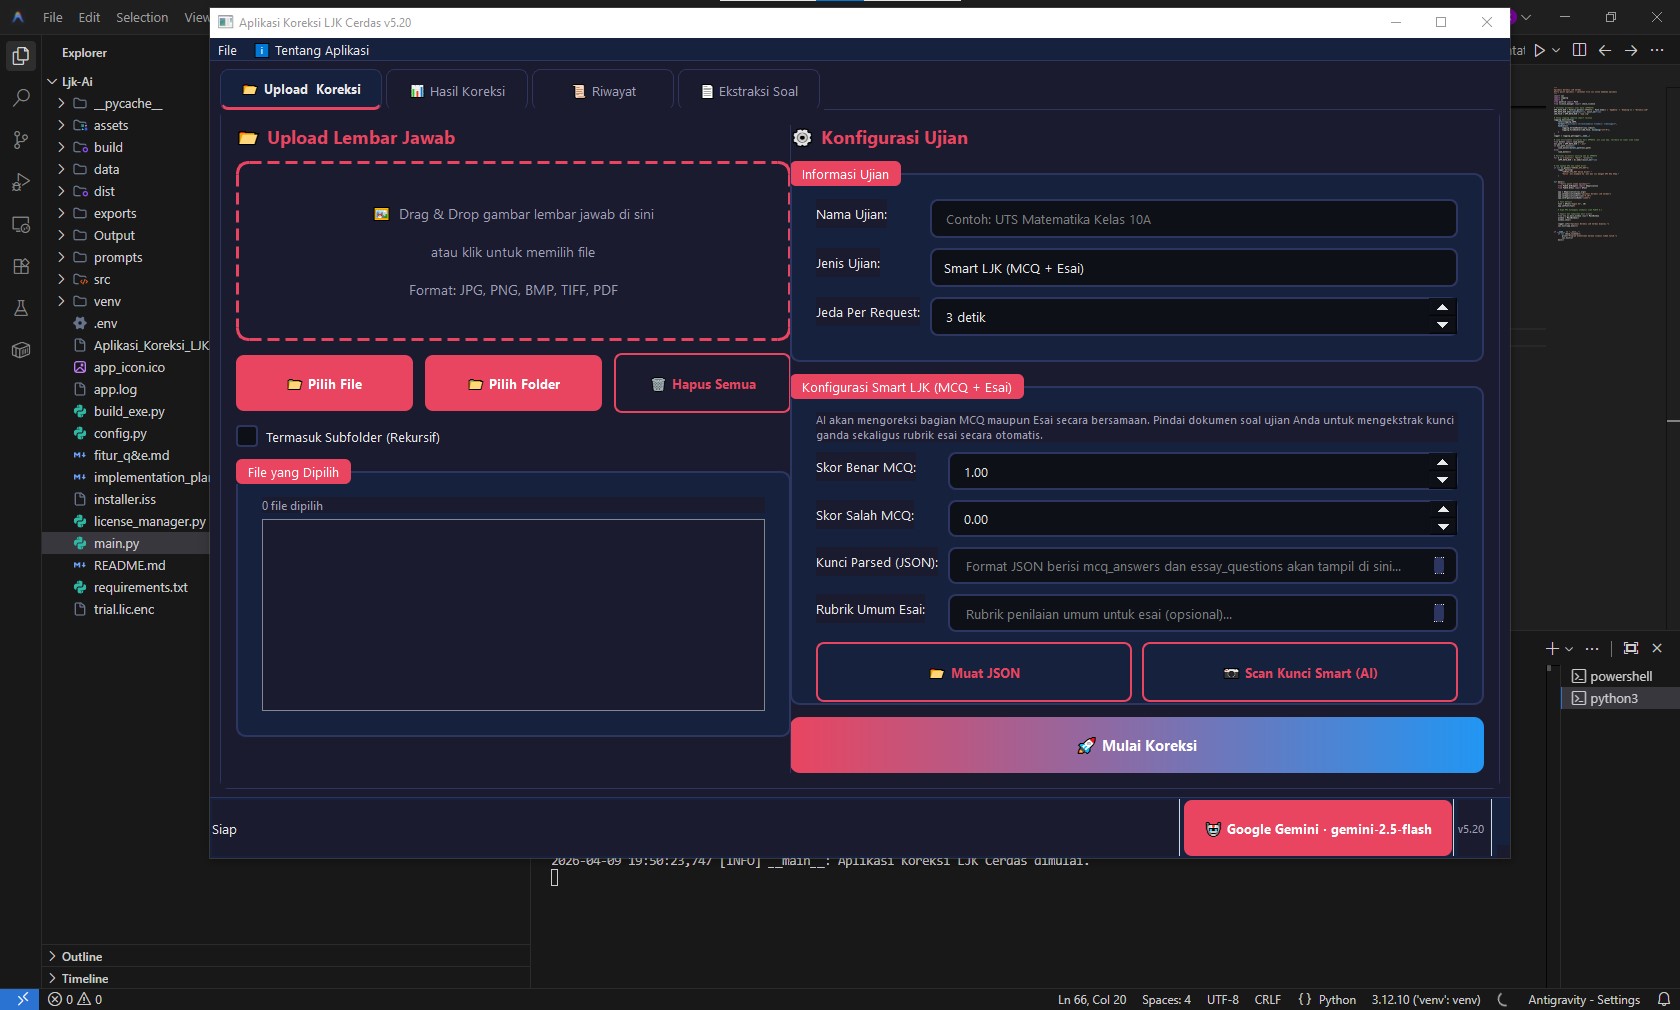Screen dimensions: 1680x1010
Task: Enable Termasuk Subfolder (Rekursif) checkbox
Action: click(x=247, y=437)
